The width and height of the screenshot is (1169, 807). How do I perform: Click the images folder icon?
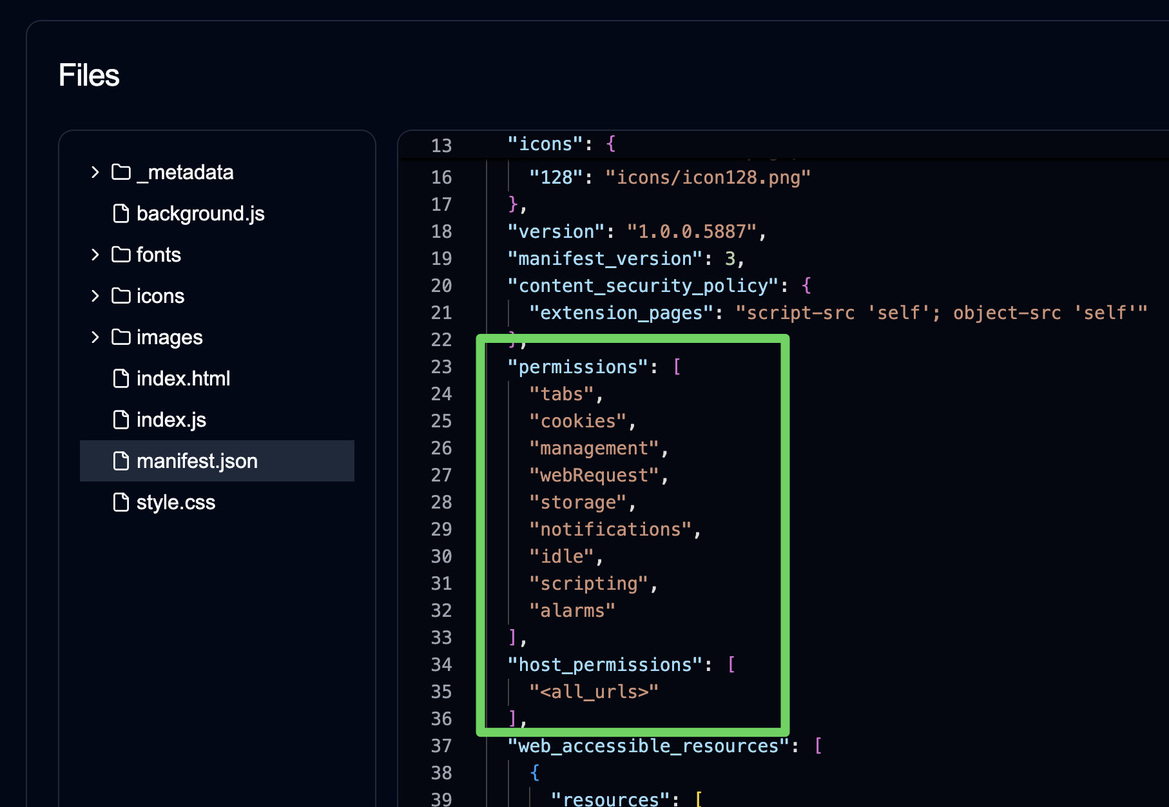(121, 338)
